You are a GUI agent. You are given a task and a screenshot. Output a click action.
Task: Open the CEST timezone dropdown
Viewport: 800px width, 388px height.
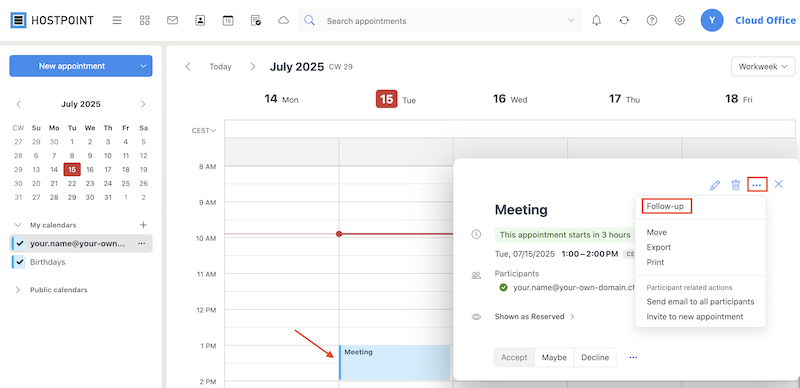tap(204, 130)
